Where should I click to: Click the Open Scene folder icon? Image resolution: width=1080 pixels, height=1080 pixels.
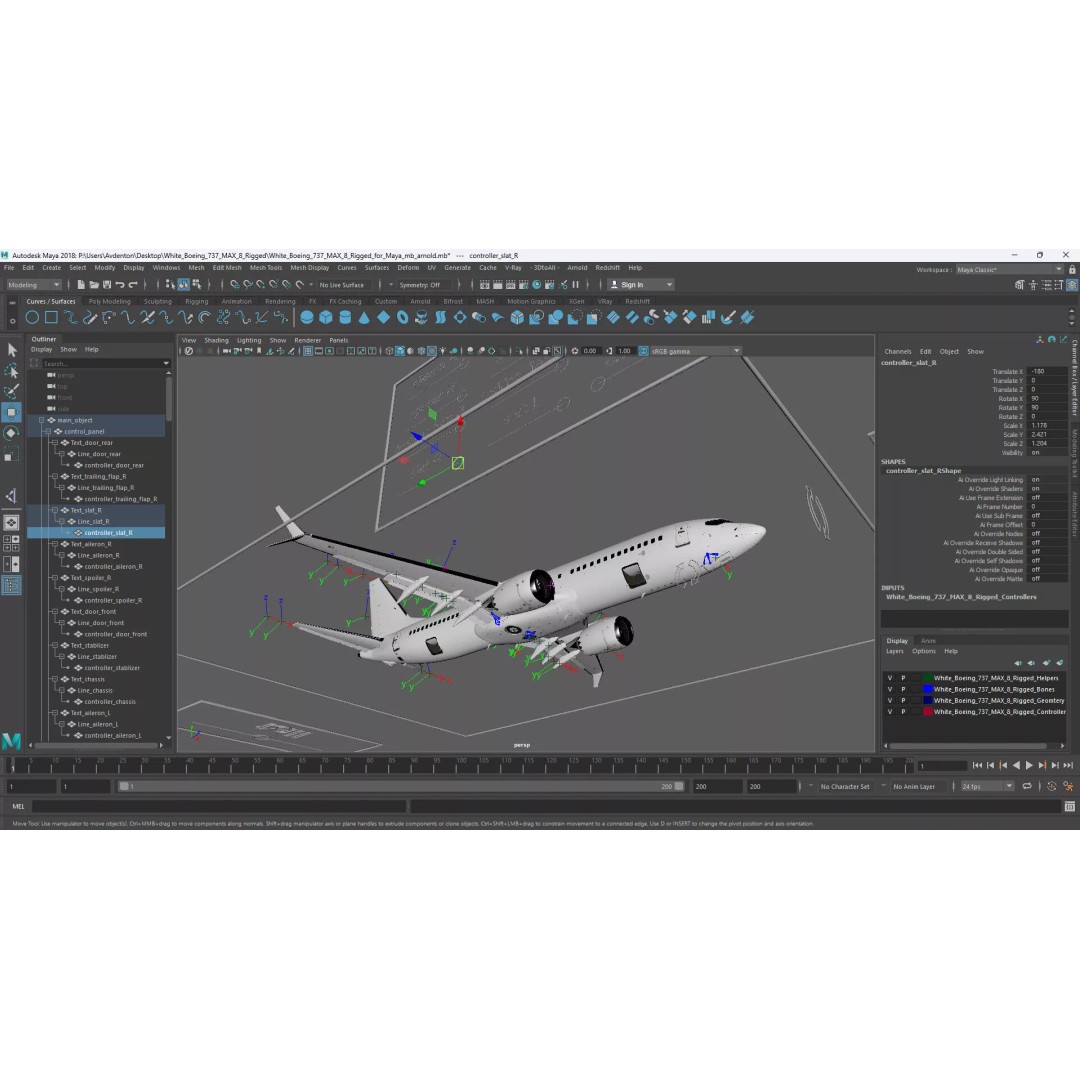[x=94, y=284]
